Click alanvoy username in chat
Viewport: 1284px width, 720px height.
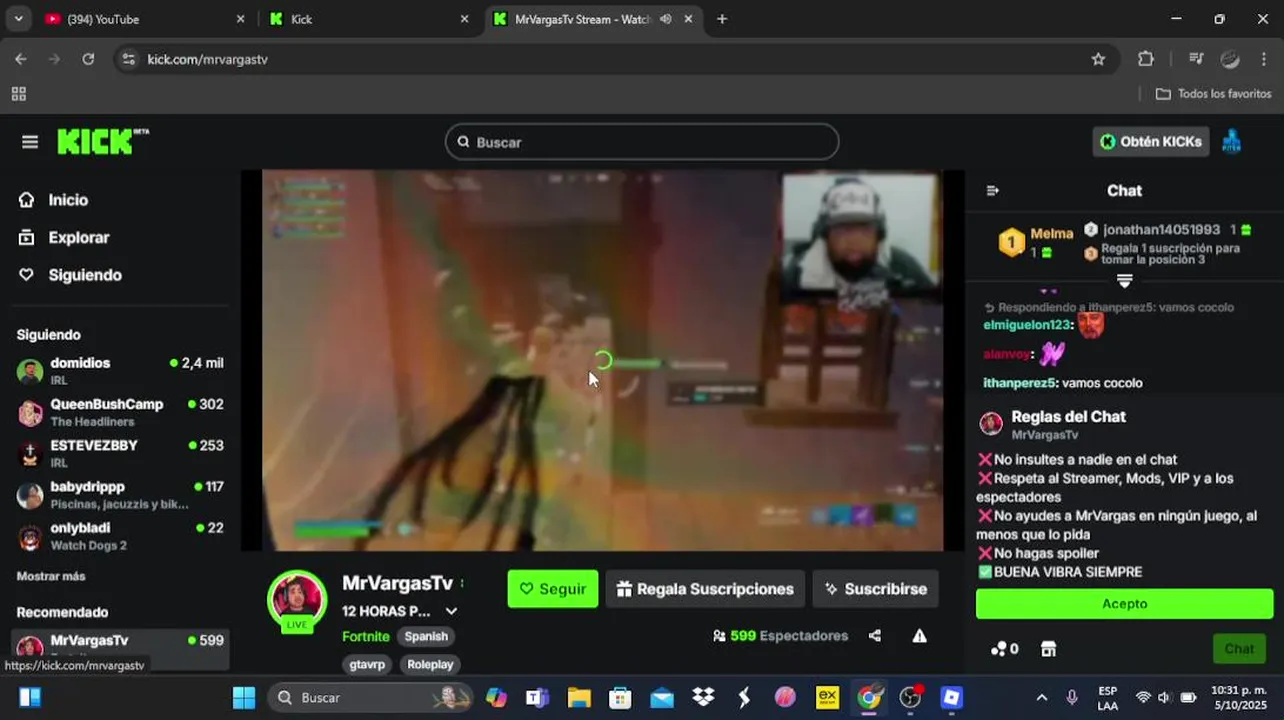tap(1006, 354)
